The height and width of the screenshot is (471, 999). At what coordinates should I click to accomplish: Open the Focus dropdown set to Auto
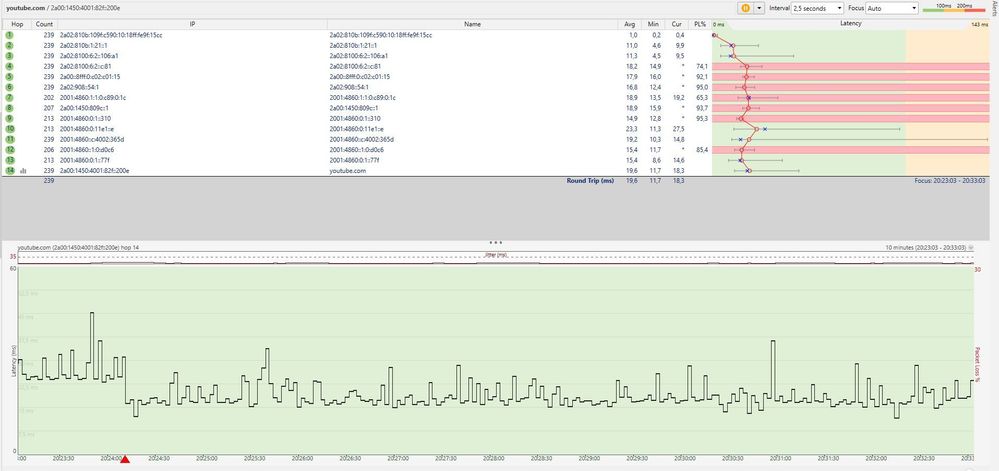click(892, 8)
